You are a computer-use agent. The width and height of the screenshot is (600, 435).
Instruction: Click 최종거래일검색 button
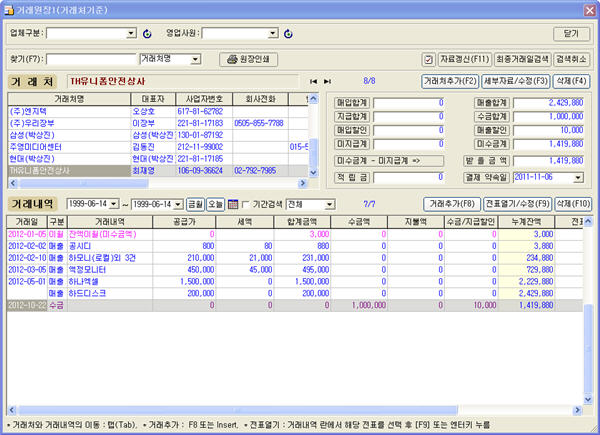point(522,60)
